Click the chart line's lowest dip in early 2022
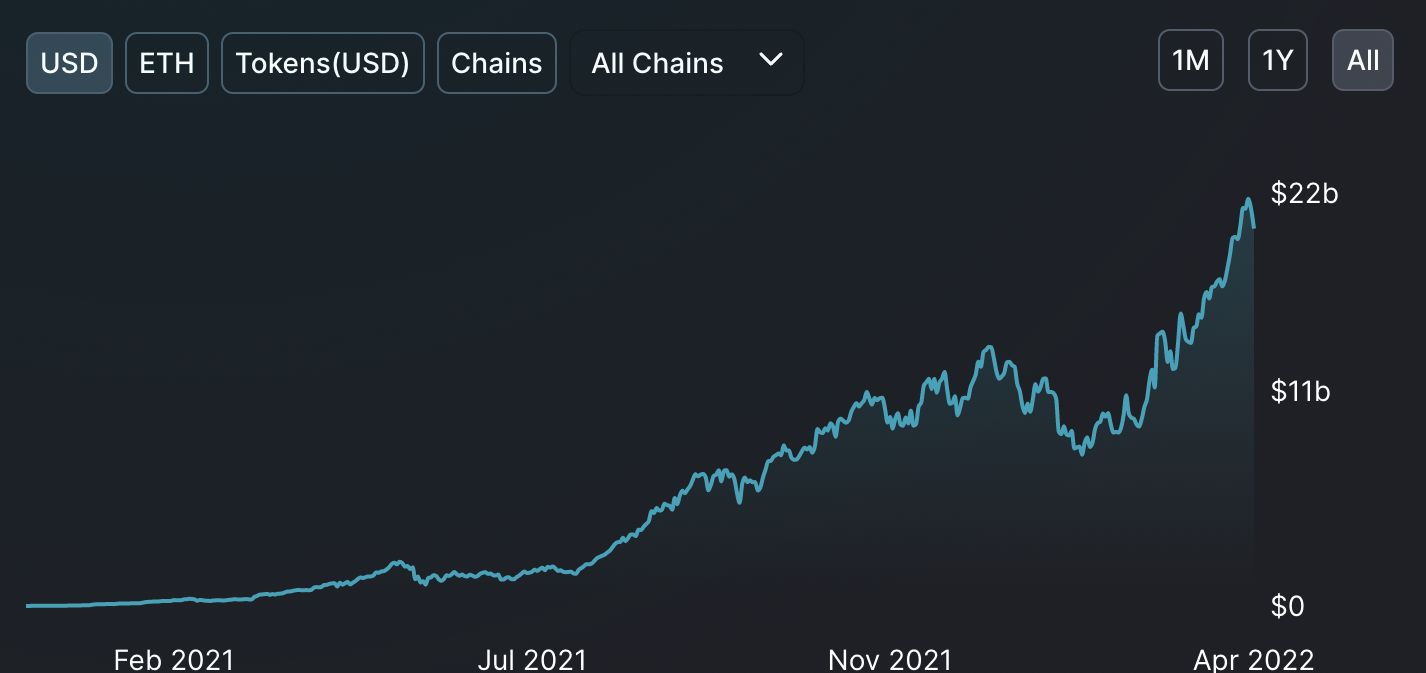 pos(1082,453)
